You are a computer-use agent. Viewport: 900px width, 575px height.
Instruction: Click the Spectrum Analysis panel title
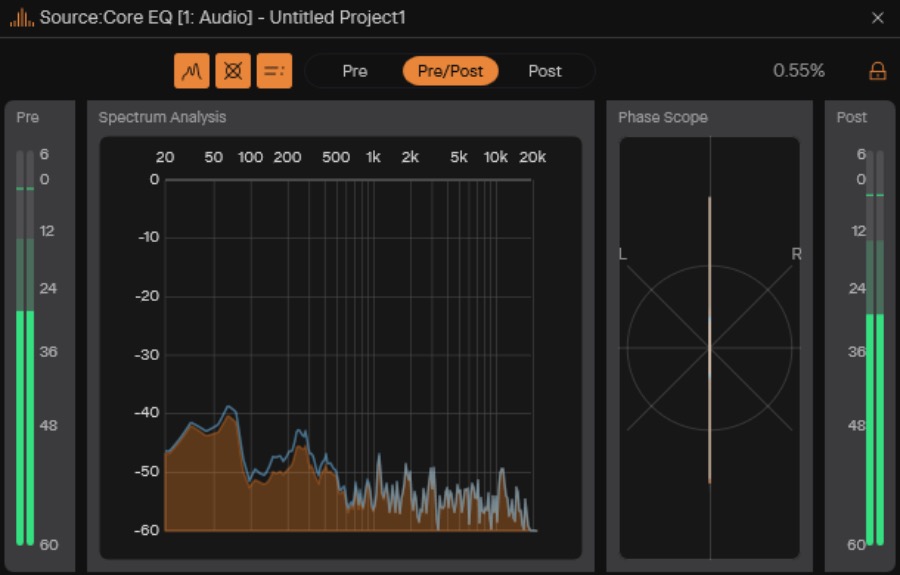click(162, 117)
